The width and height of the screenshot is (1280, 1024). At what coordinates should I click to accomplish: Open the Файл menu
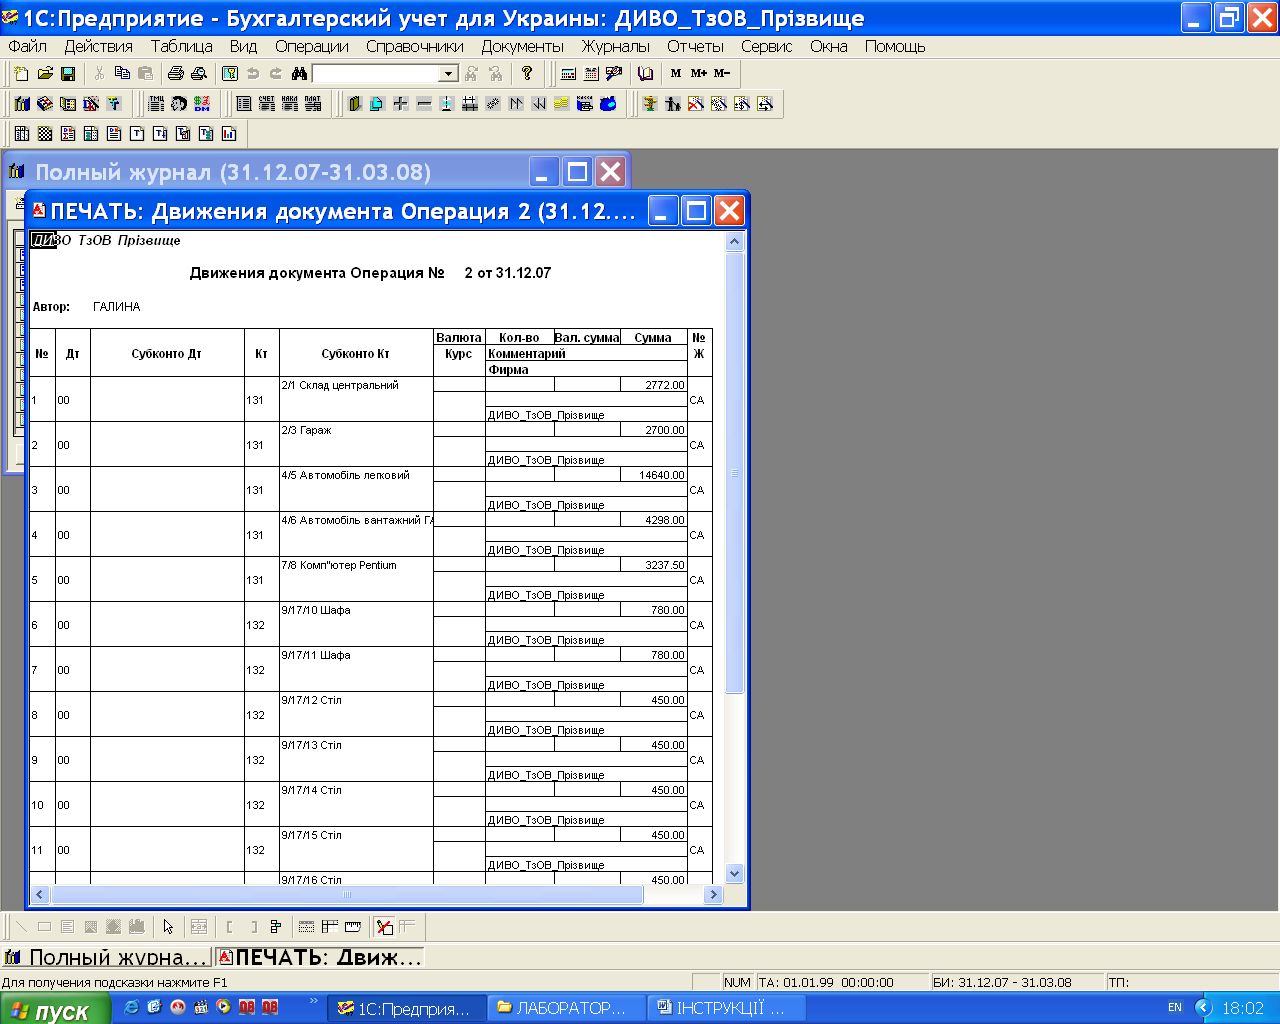[28, 46]
